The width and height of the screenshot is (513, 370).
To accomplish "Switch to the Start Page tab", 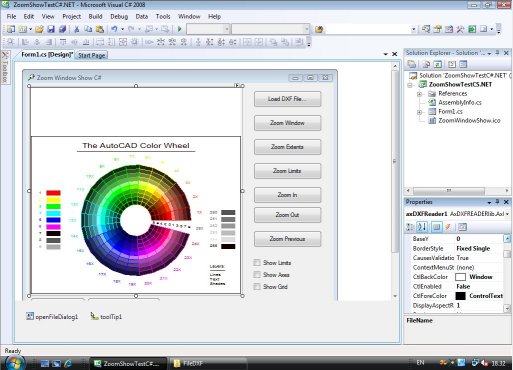I will click(x=92, y=55).
